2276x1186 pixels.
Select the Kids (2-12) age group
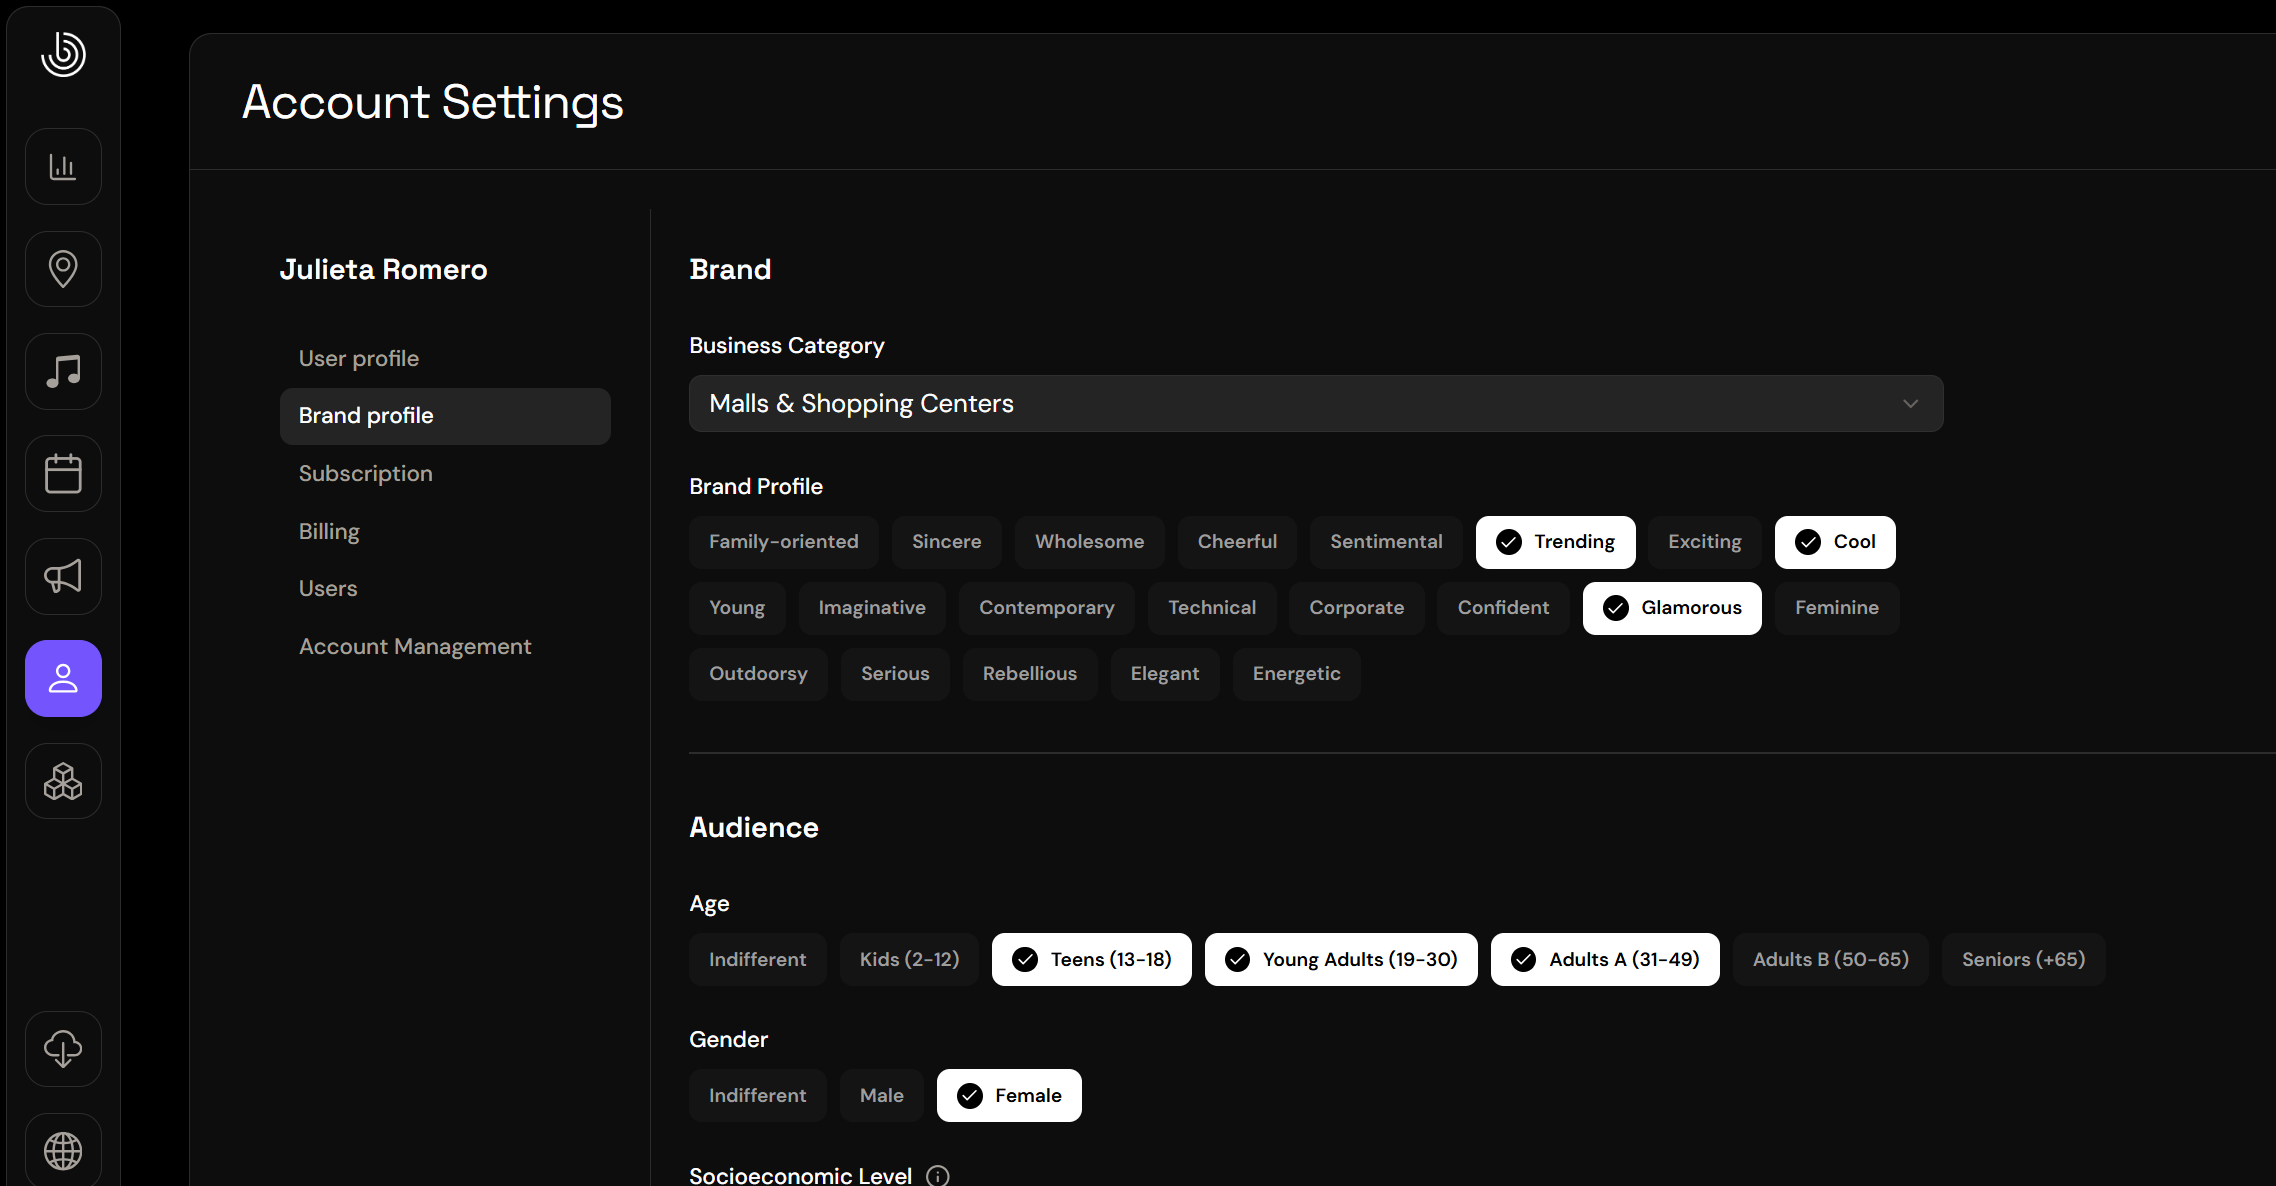click(909, 960)
